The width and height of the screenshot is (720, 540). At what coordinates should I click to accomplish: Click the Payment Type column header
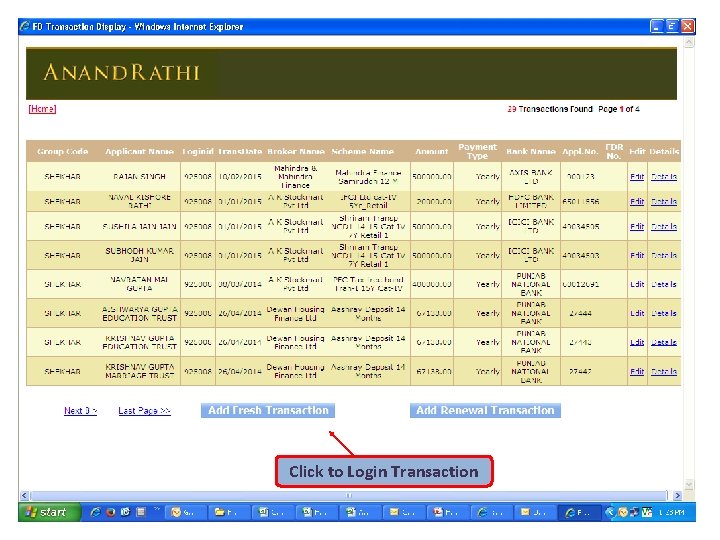pos(478,151)
